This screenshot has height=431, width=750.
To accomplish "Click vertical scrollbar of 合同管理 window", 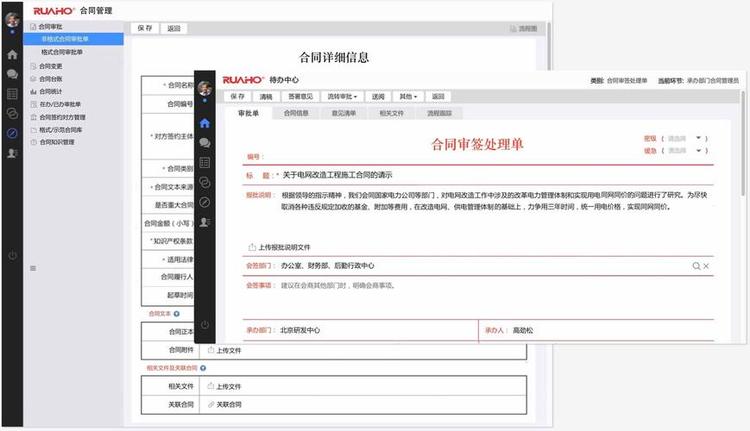I will (x=549, y=45).
